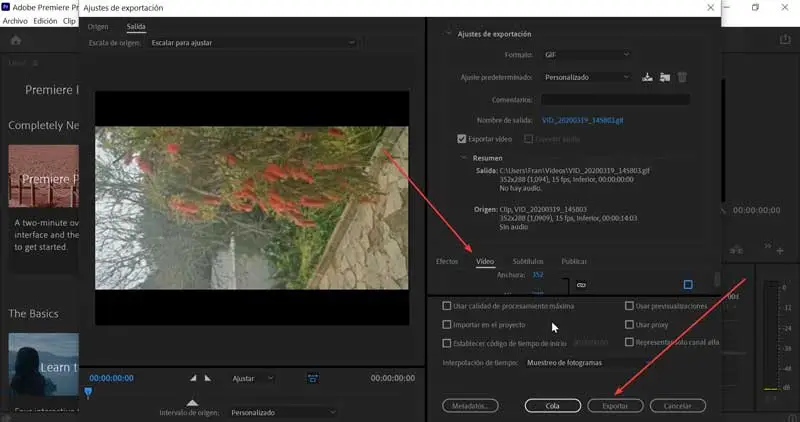Click the Comentarios text field

[615, 100]
